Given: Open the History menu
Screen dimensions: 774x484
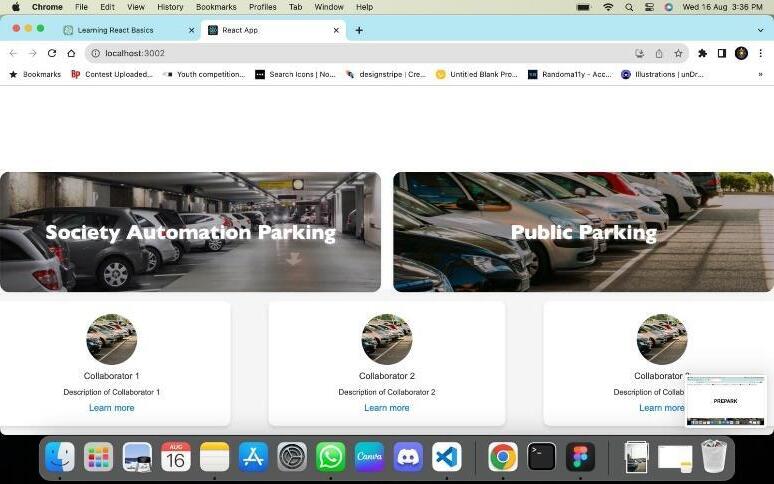Looking at the screenshot, I should pos(170,7).
